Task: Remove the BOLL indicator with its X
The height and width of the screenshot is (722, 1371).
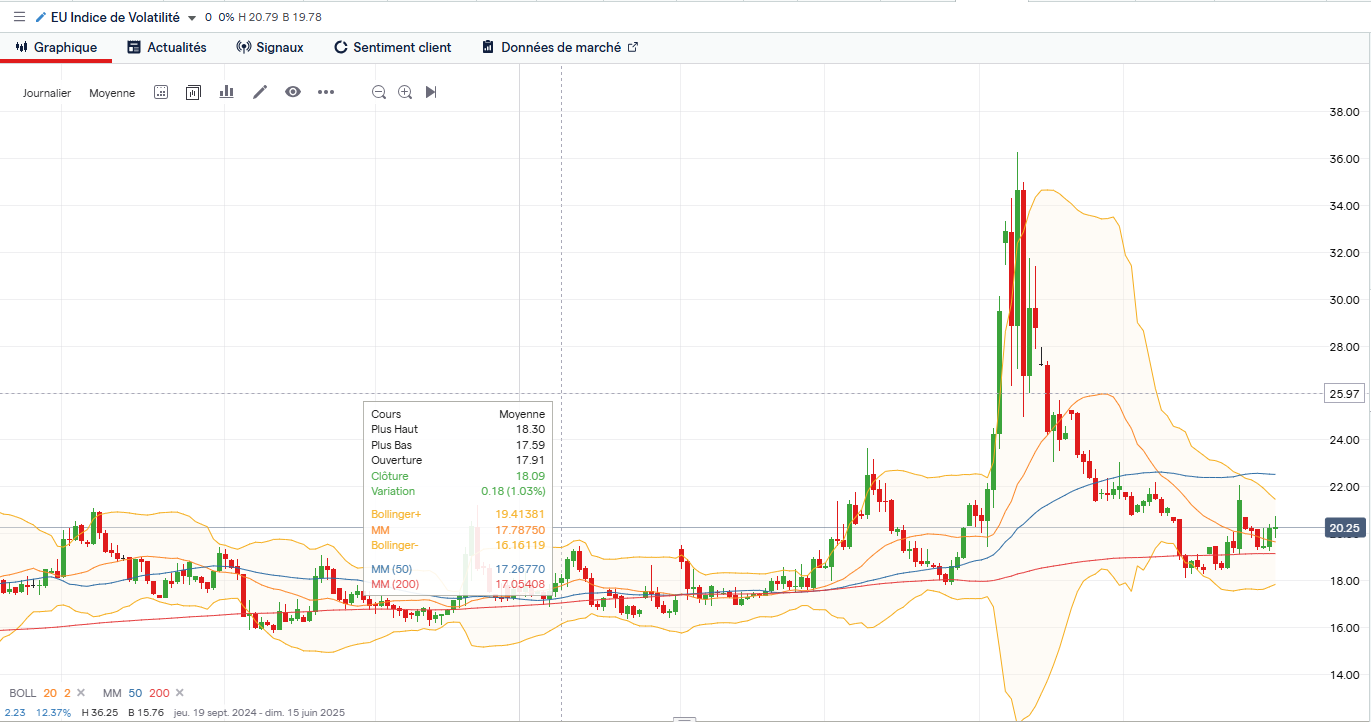Action: coord(81,693)
